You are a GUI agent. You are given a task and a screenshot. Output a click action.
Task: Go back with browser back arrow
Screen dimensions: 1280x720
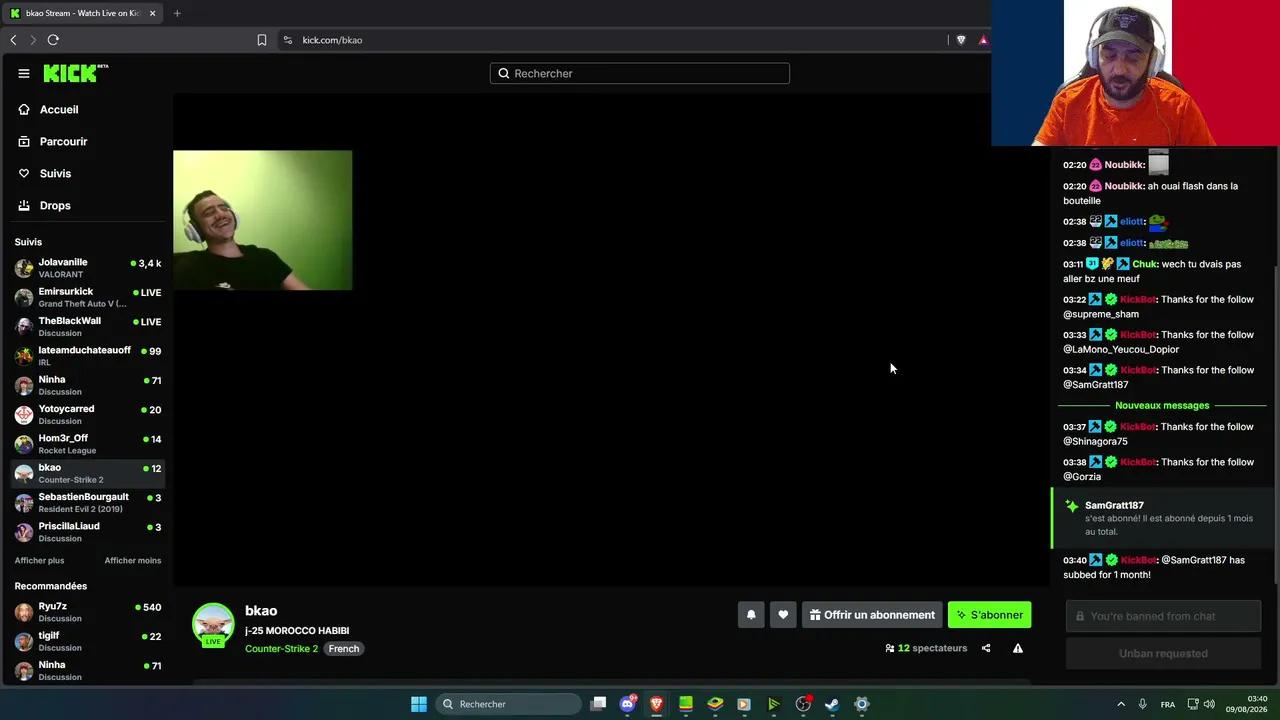[13, 40]
